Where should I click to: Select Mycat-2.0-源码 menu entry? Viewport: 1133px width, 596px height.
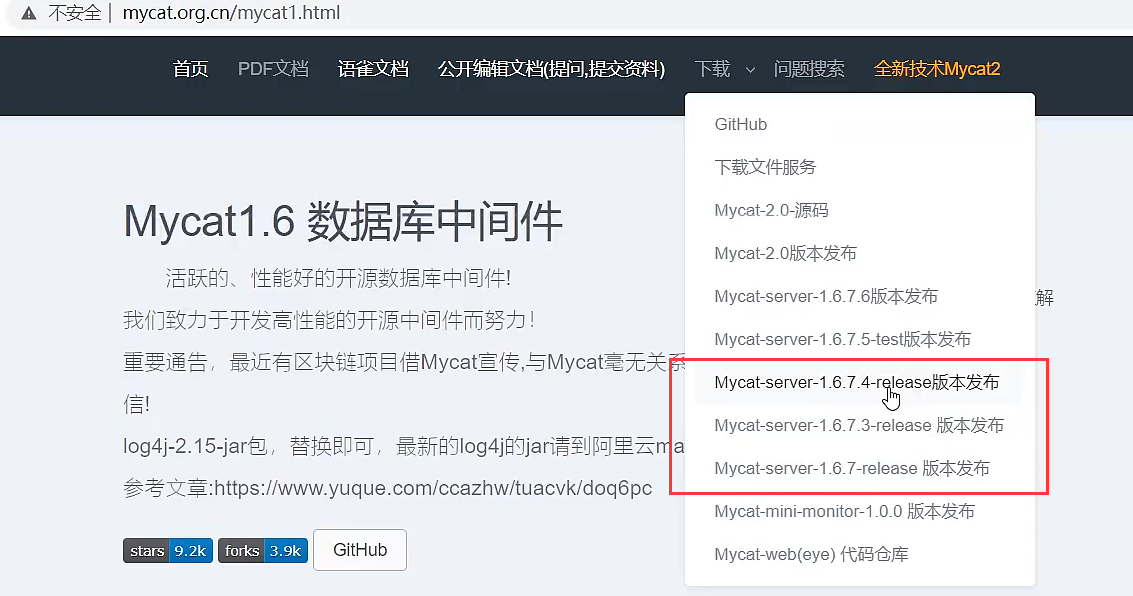click(860, 210)
